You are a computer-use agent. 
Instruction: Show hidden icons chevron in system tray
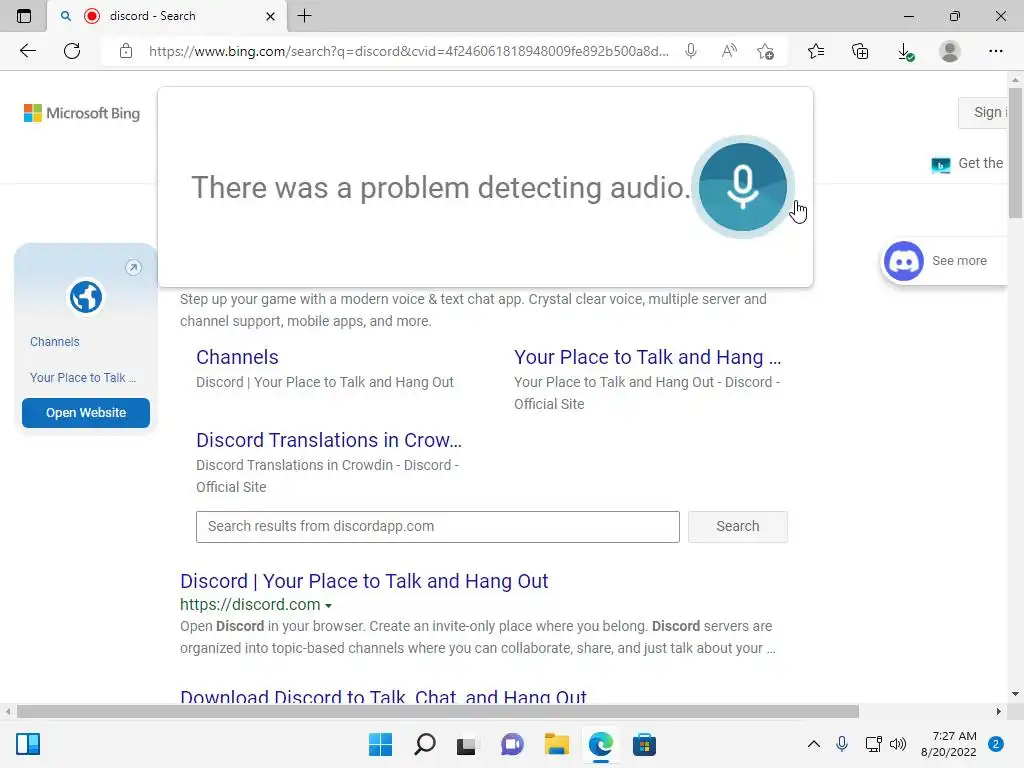[x=814, y=744]
